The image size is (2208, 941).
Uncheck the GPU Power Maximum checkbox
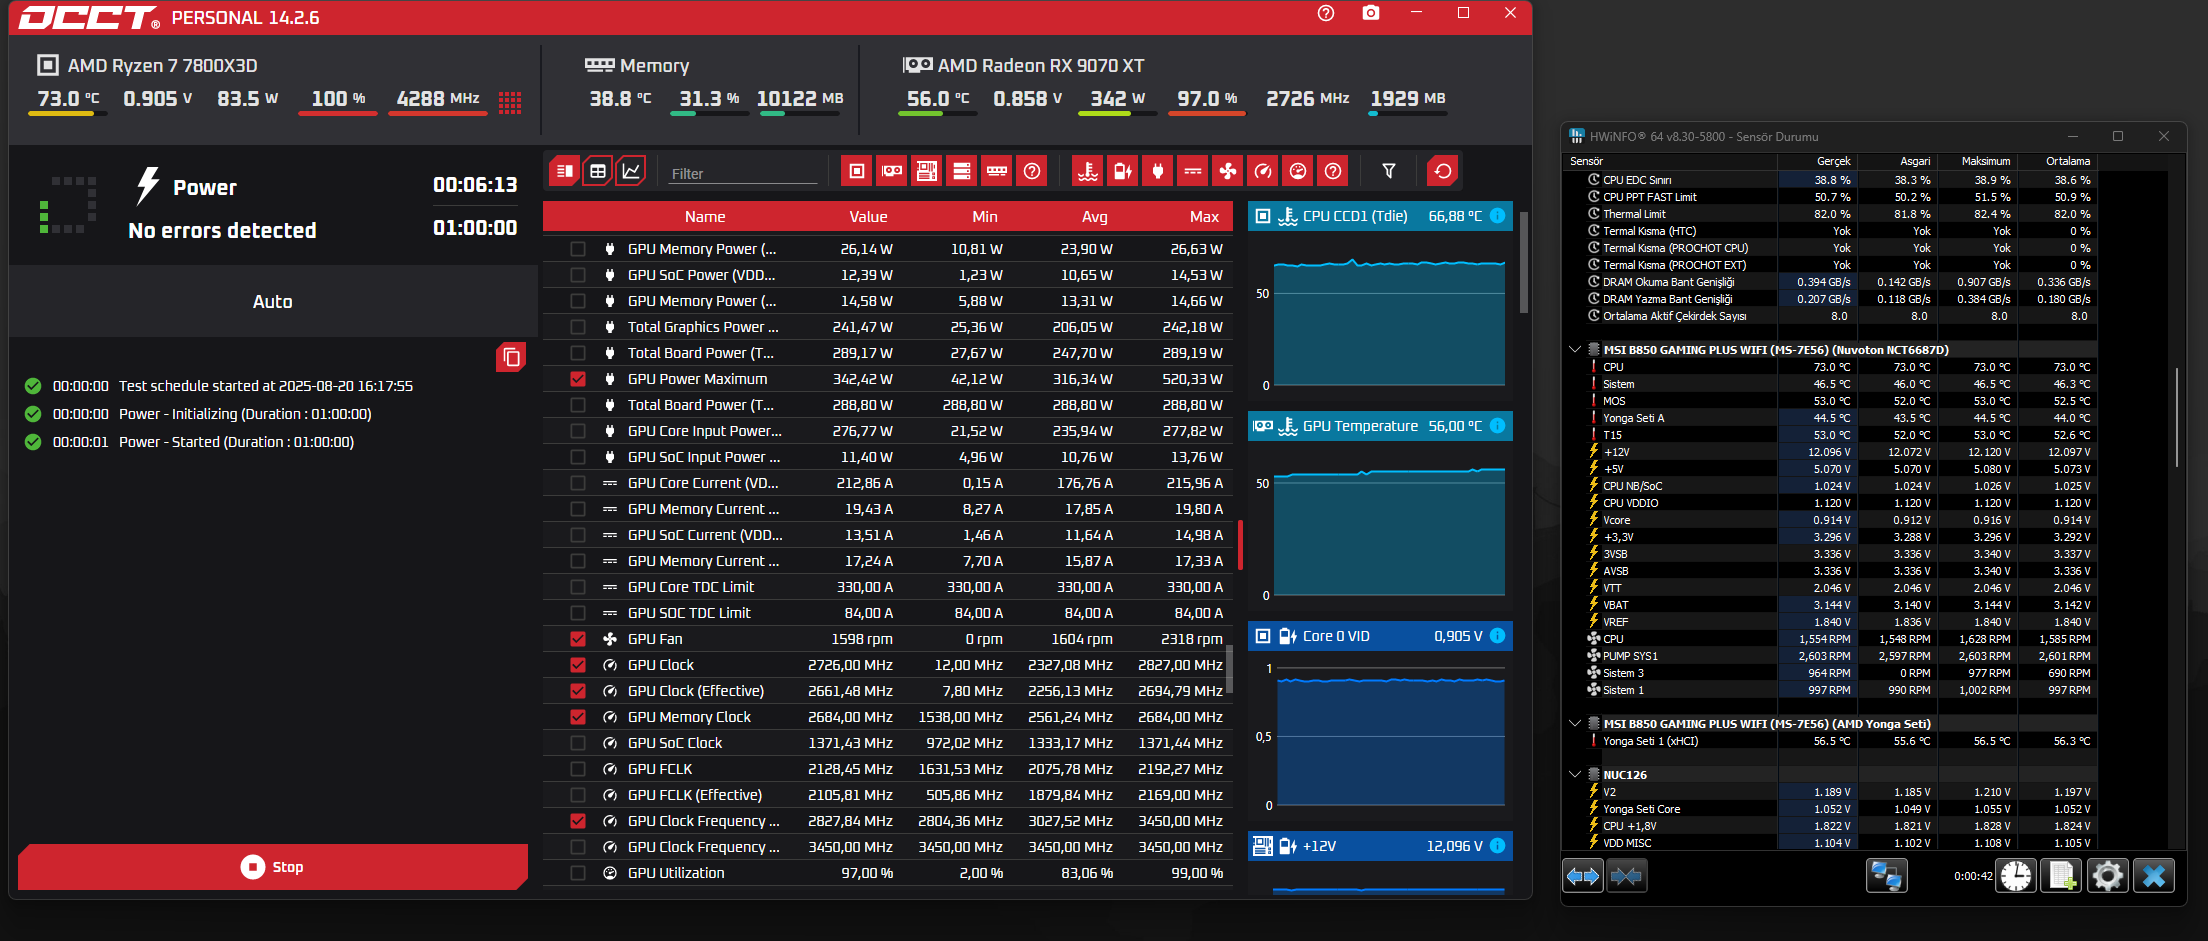[x=578, y=379]
